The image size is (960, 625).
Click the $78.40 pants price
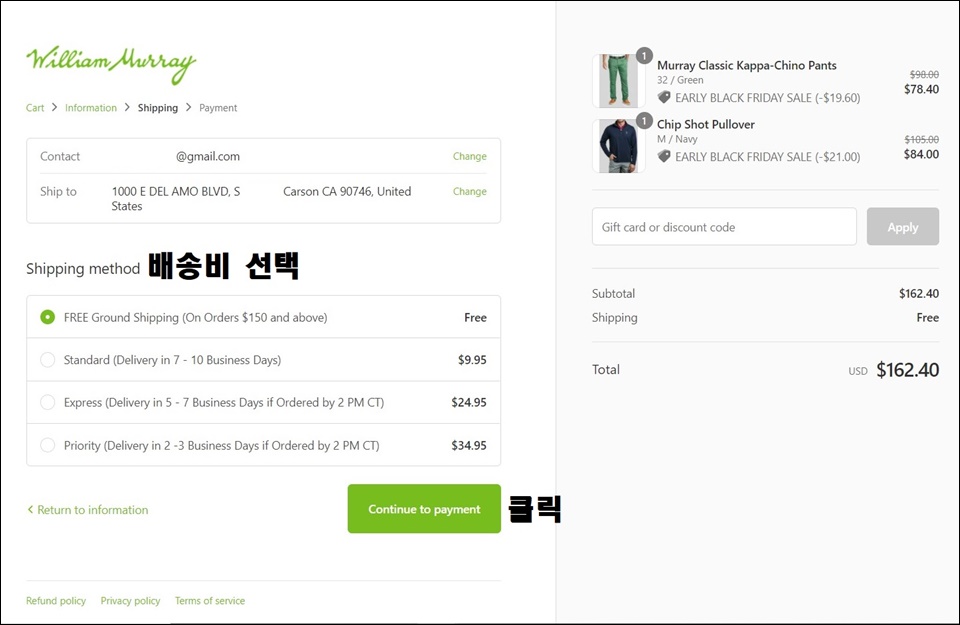click(x=921, y=89)
